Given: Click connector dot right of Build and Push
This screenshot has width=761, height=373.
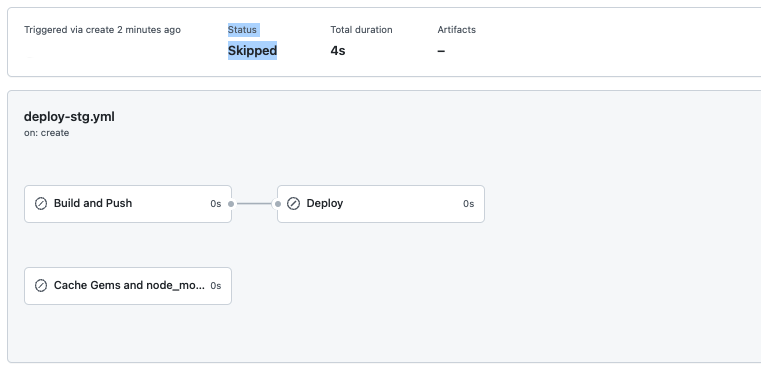Looking at the screenshot, I should (x=231, y=204).
